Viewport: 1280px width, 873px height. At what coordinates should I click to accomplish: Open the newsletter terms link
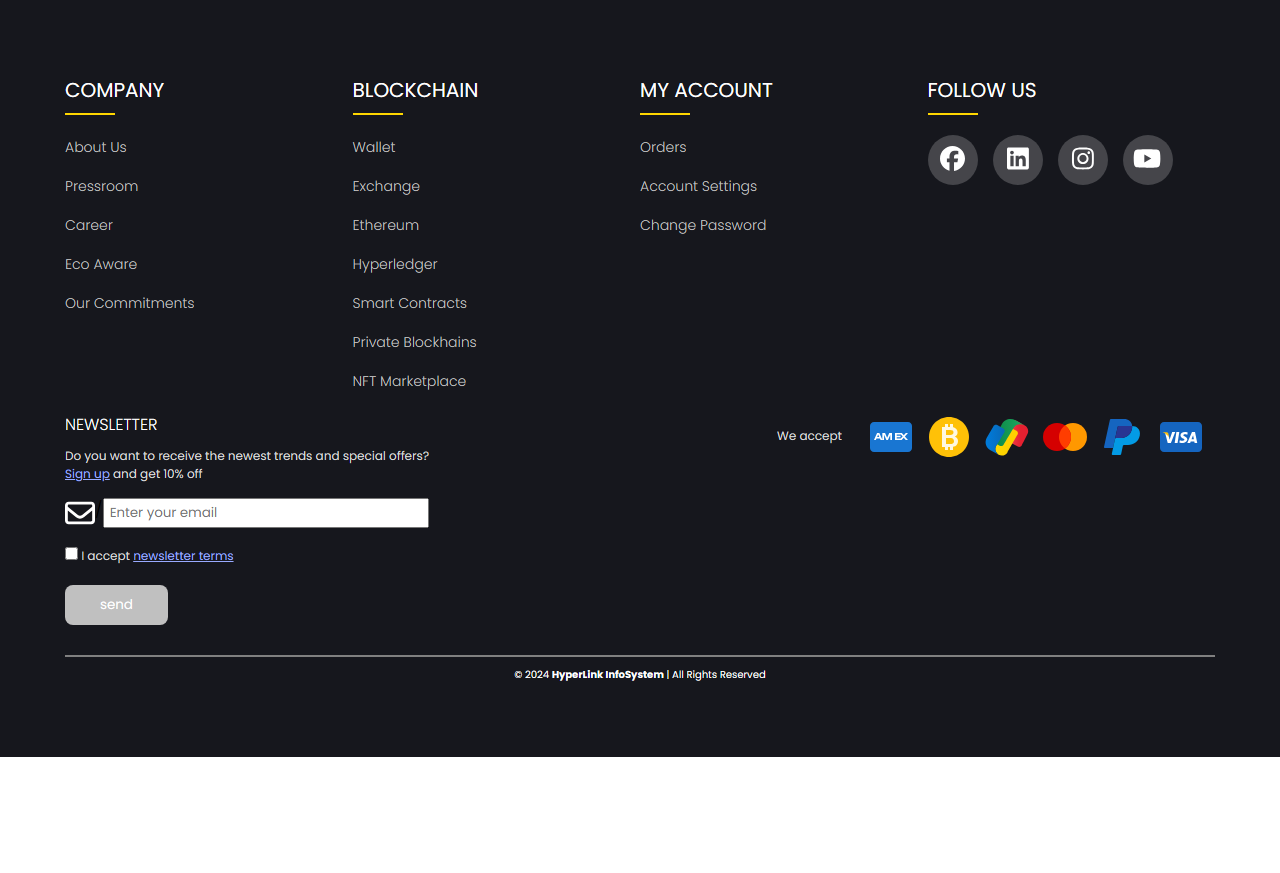pyautogui.click(x=183, y=556)
